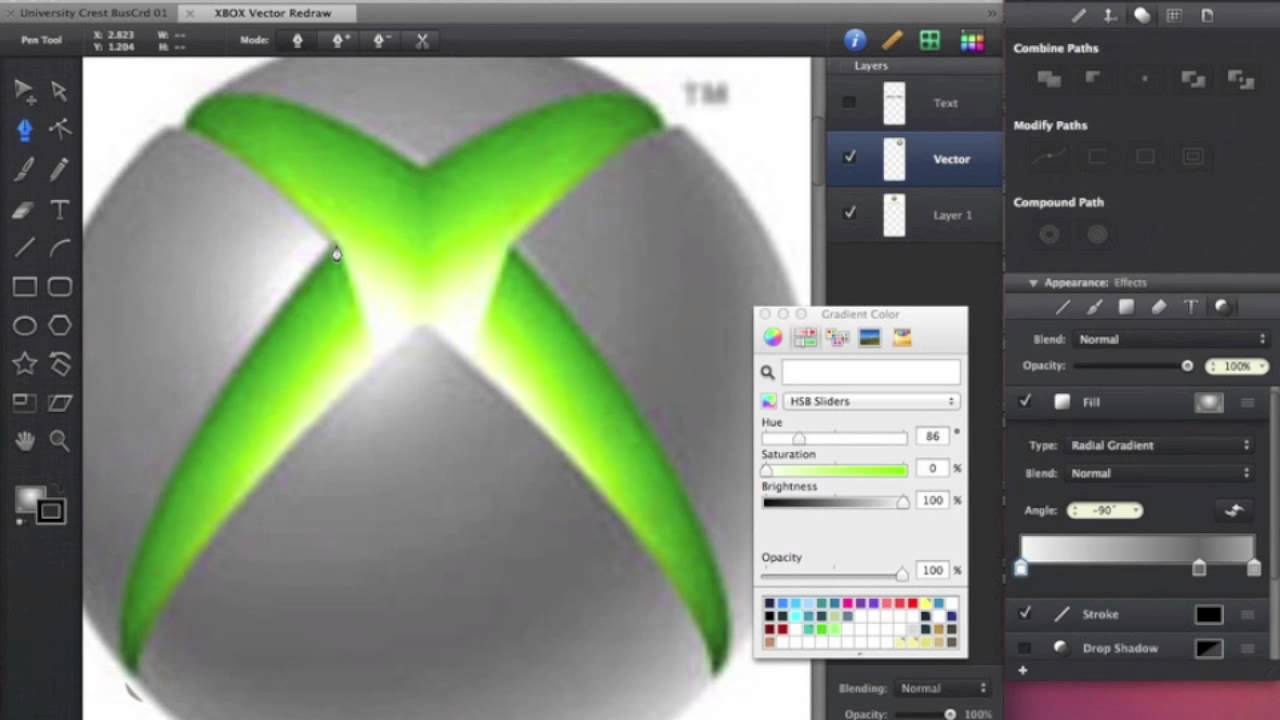The height and width of the screenshot is (720, 1280).
Task: Open the HSB Sliders dropdown
Action: [x=871, y=401]
